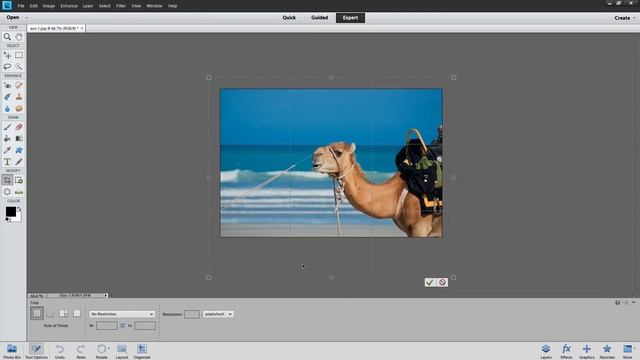Select the Rectangular Marquee tool
The width and height of the screenshot is (640, 360).
click(19, 55)
